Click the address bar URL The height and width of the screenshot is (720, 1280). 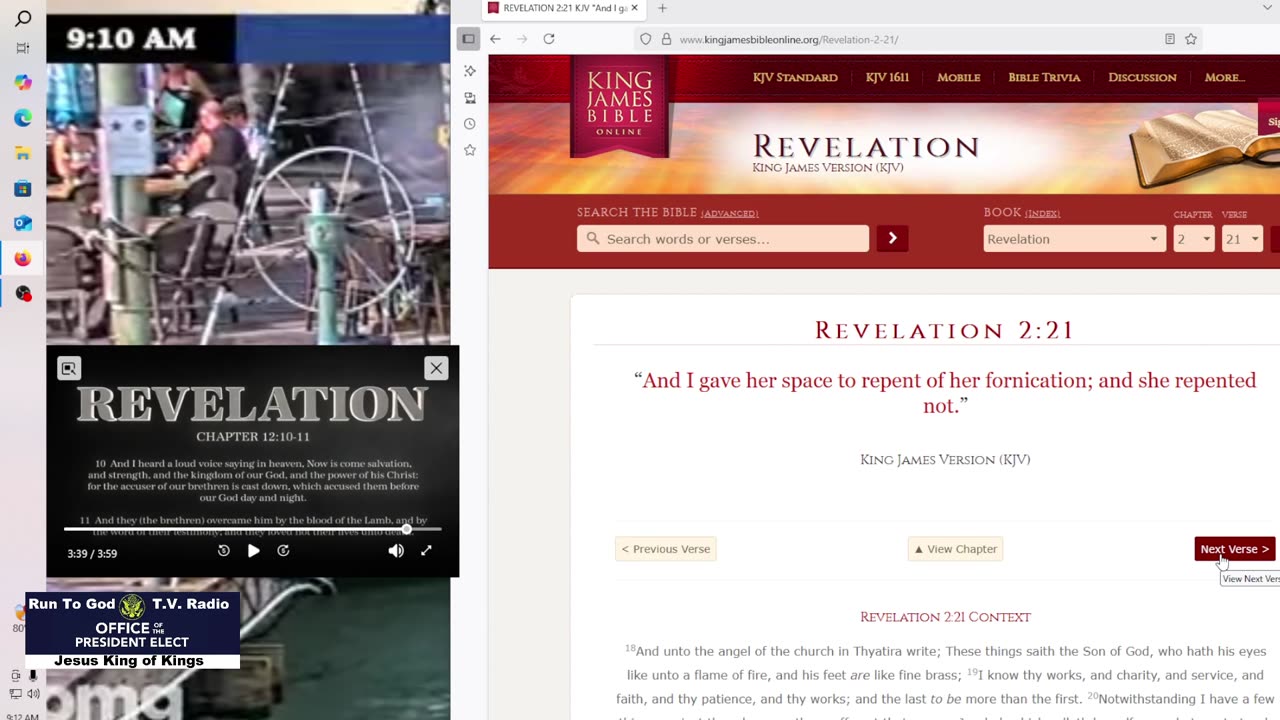click(x=789, y=39)
